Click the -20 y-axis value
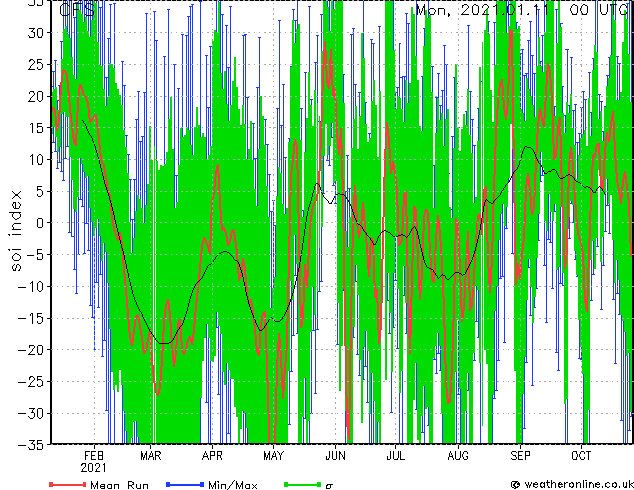Screen dimensions: 634x490 coord(32,350)
